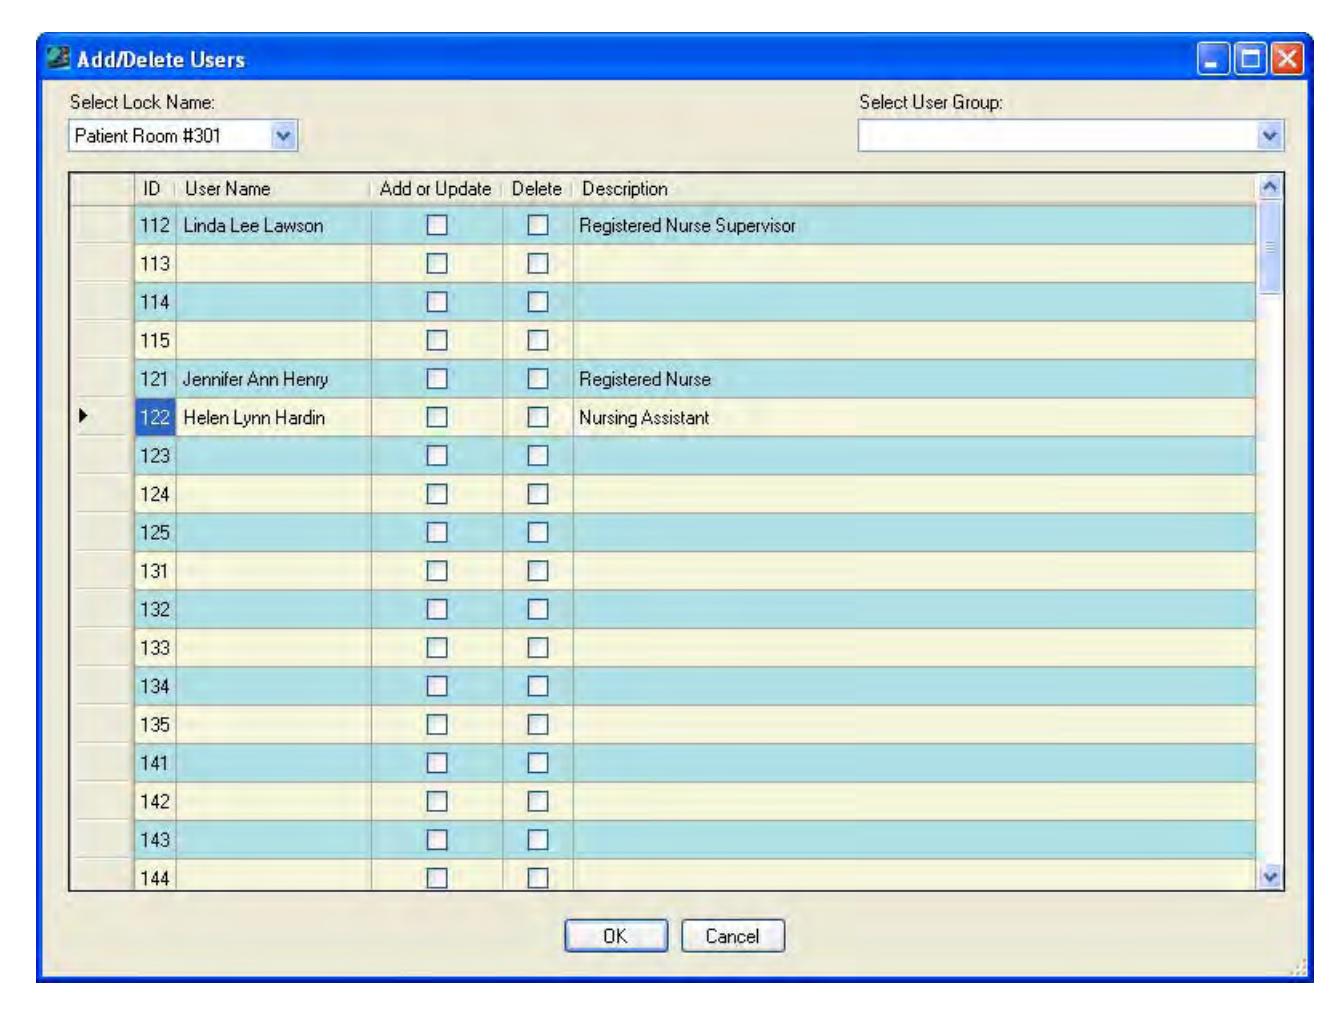Minimize the Add/Delete Users window
This screenshot has width=1343, height=1015.
1213,59
